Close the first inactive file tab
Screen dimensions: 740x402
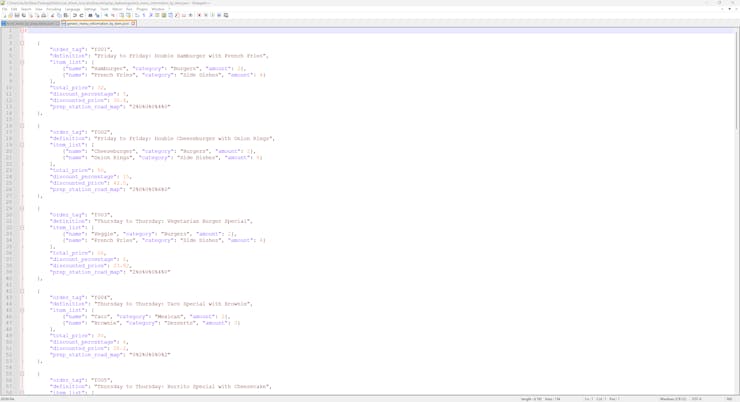pos(58,23)
